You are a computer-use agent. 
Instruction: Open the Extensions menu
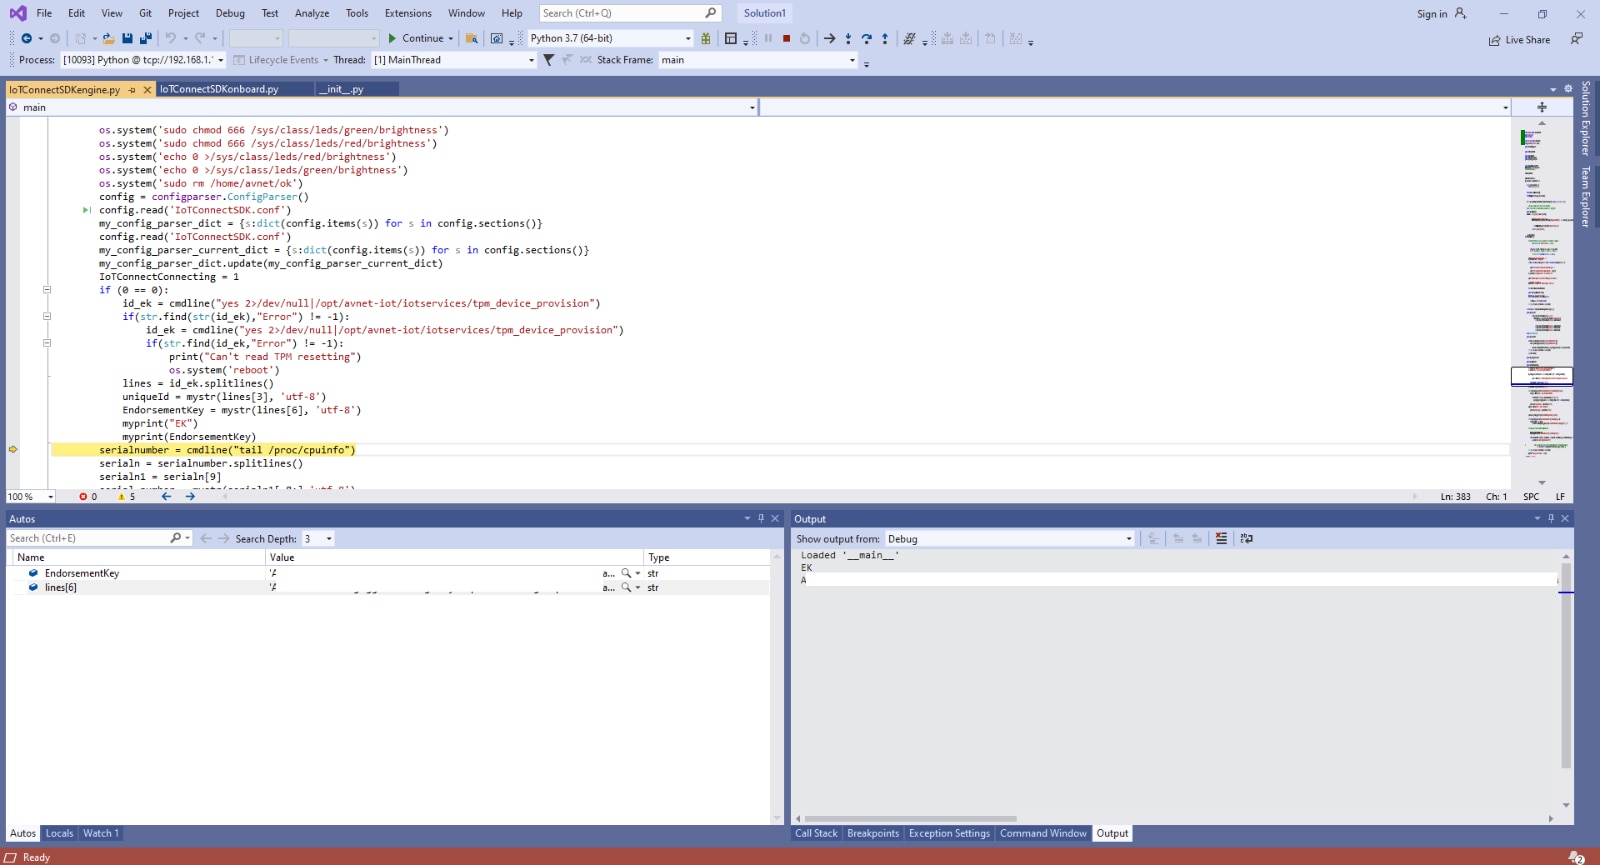pyautogui.click(x=408, y=13)
